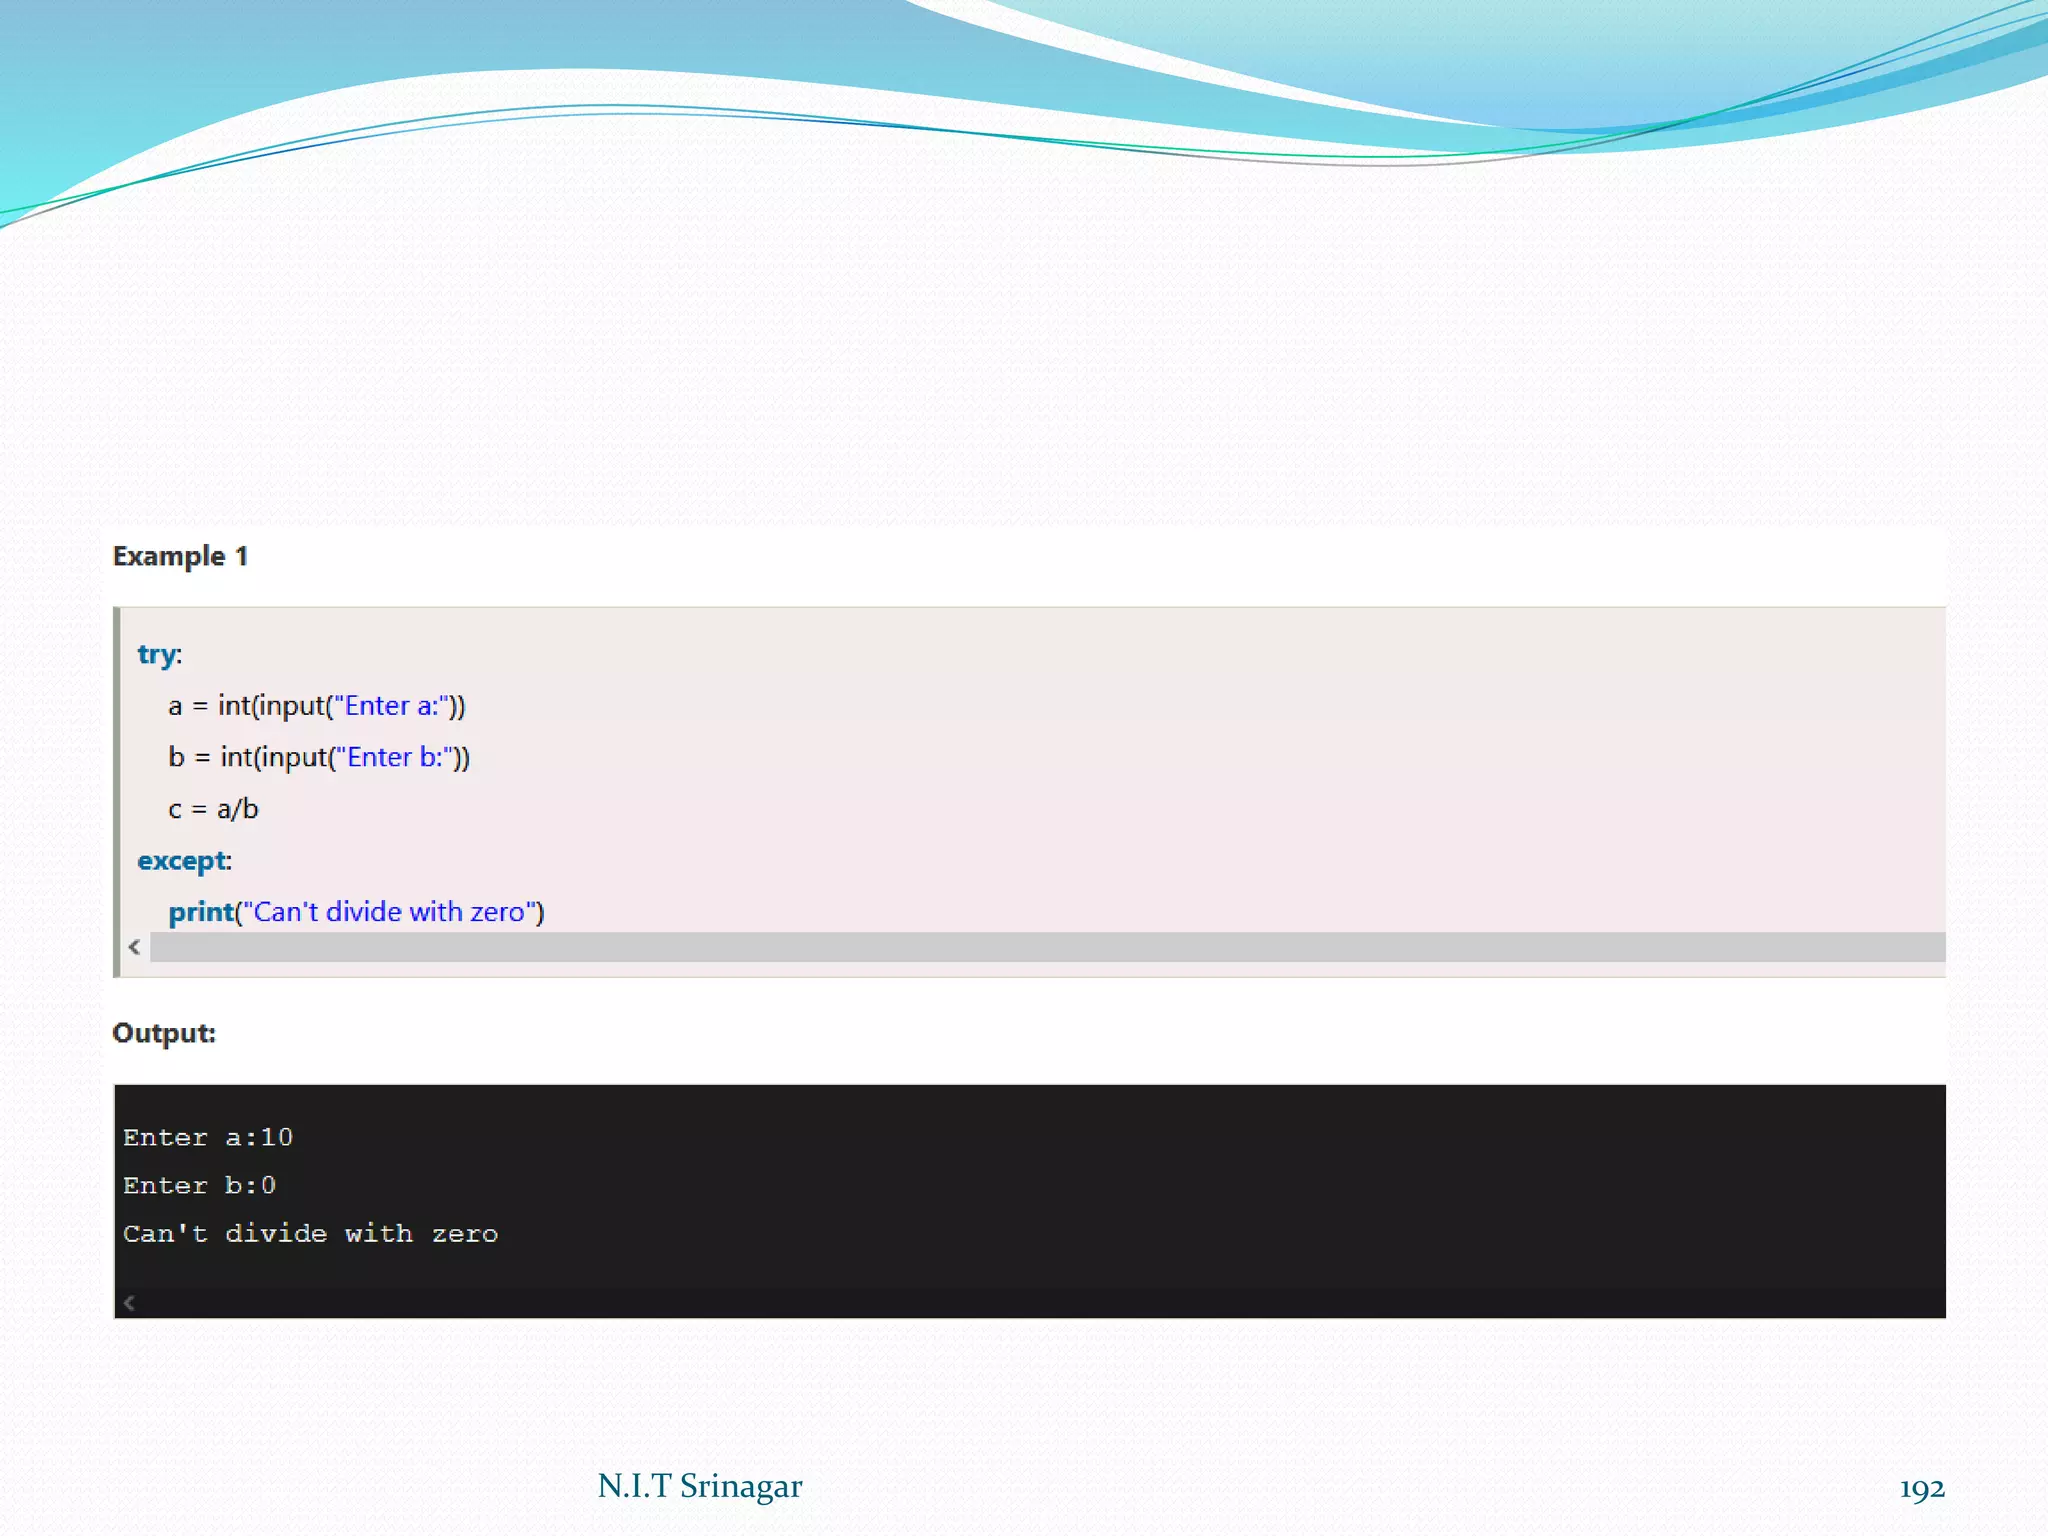Click empty area inside the black output box
The height and width of the screenshot is (1536, 2048).
pyautogui.click(x=1200, y=1200)
